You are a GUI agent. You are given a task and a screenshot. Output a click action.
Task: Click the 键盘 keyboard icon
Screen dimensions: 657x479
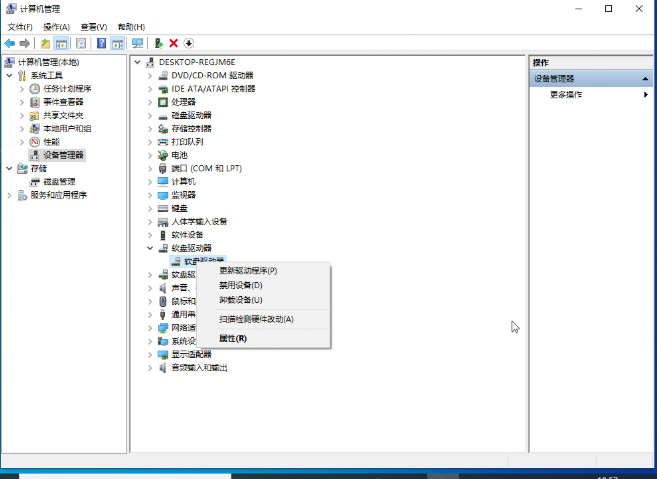pos(163,208)
